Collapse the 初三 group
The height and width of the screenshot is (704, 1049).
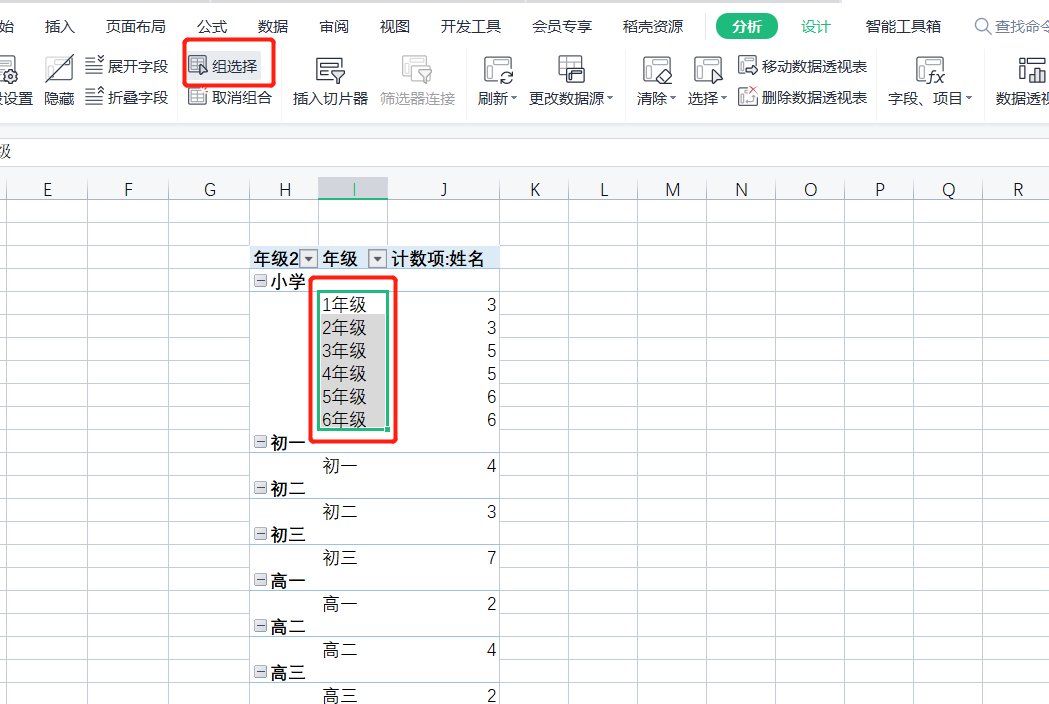(x=260, y=534)
